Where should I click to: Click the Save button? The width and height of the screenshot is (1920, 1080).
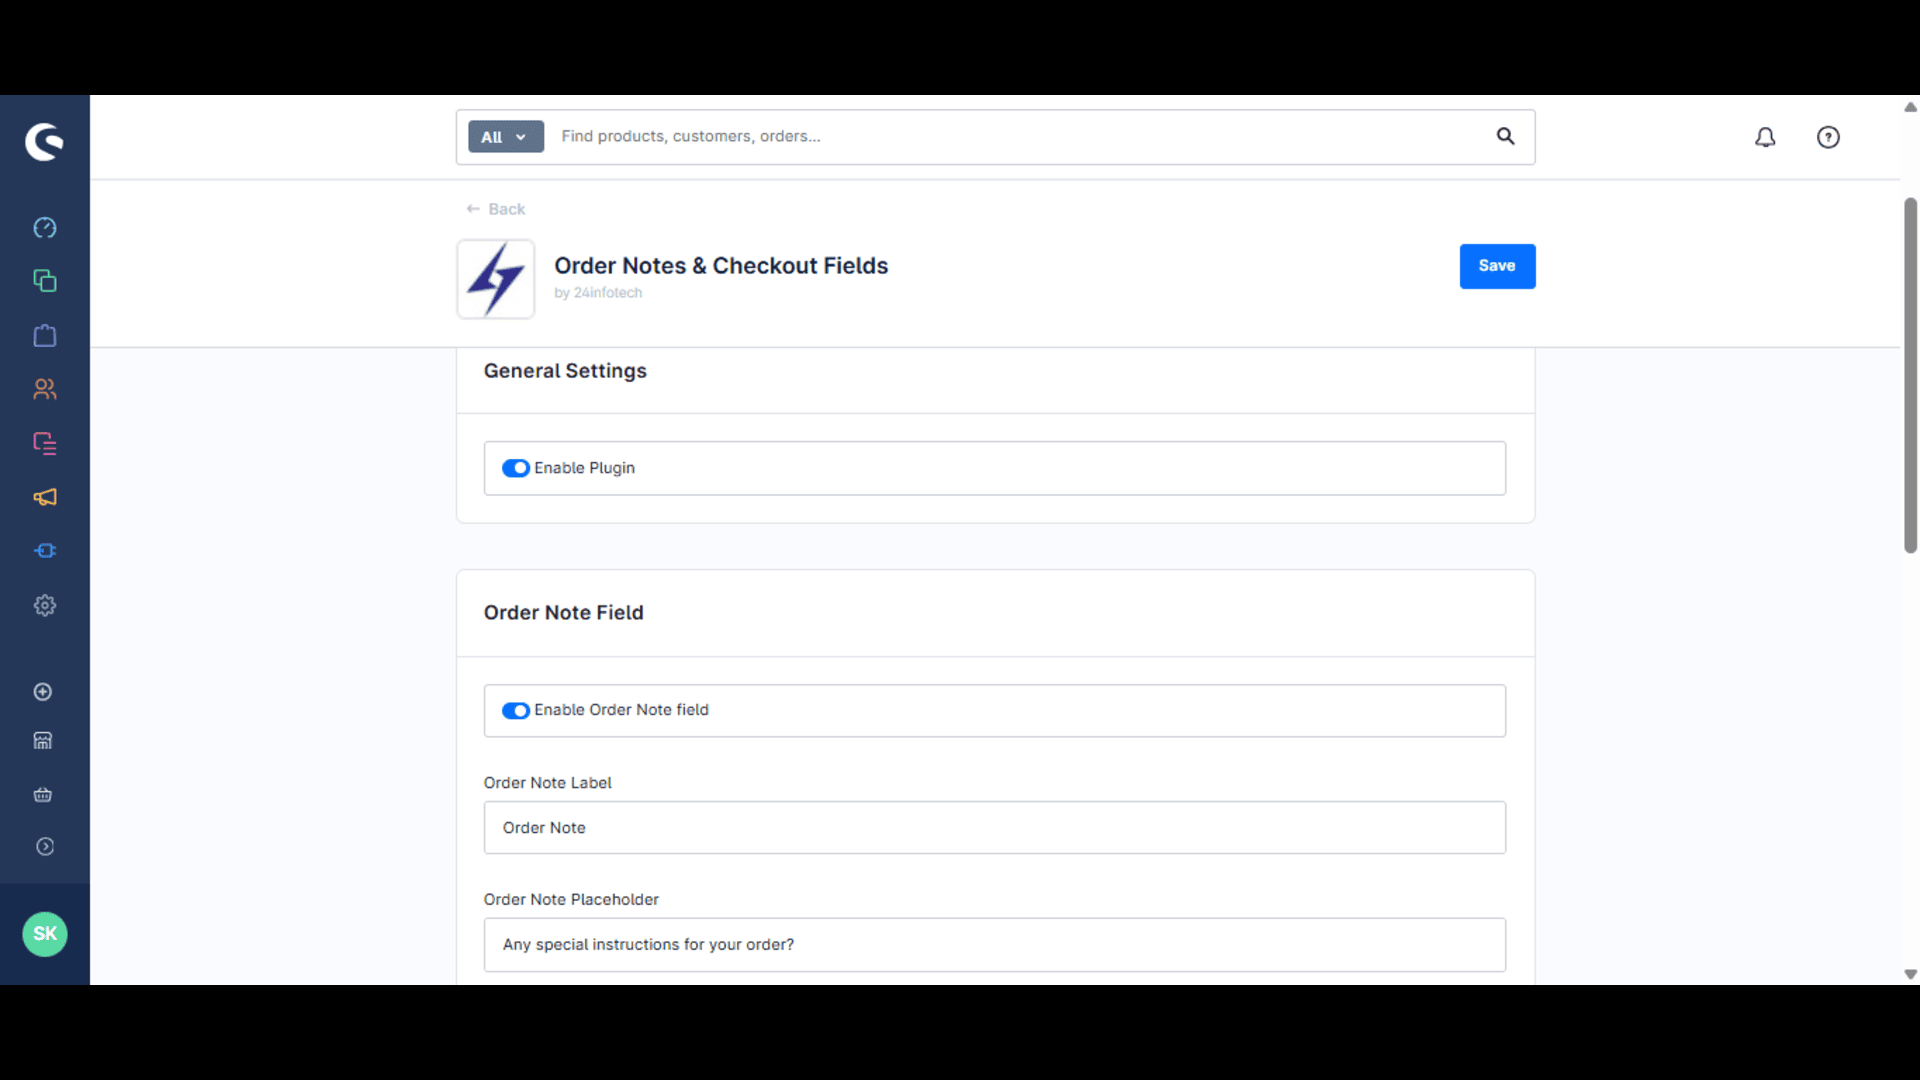[1497, 266]
